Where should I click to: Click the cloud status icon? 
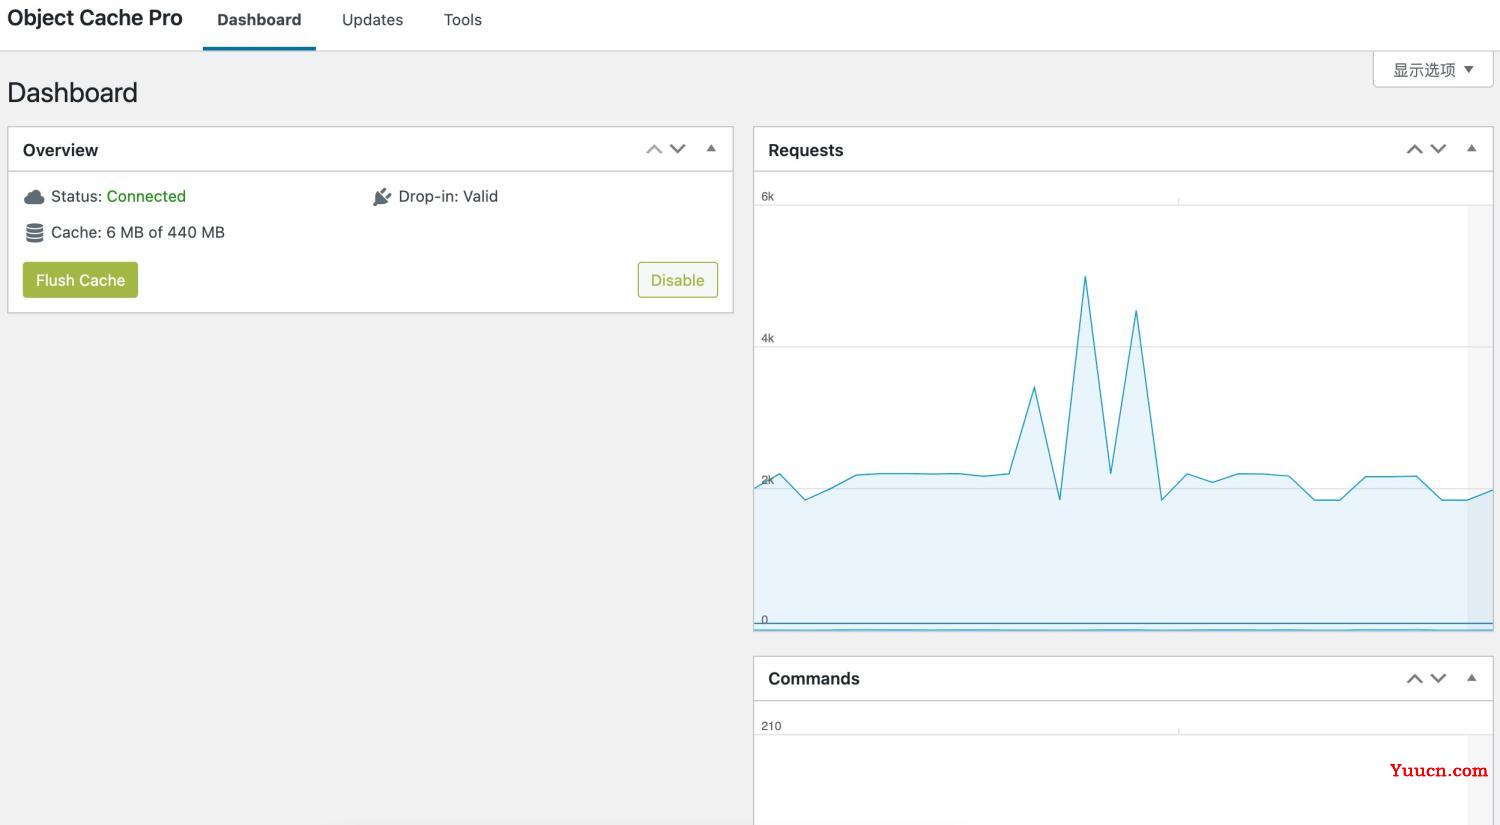[34, 197]
